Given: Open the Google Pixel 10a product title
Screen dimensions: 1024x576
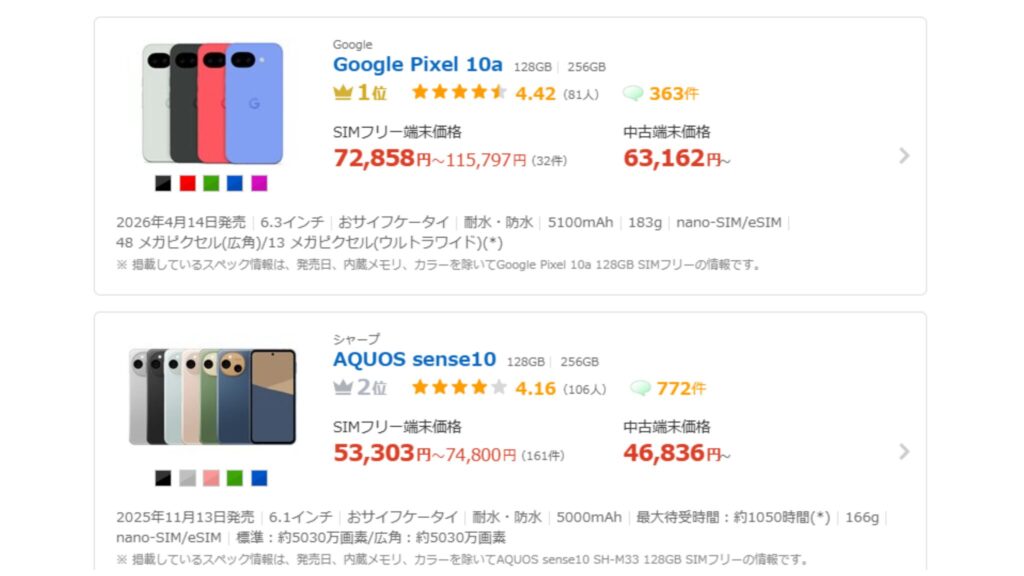Looking at the screenshot, I should 417,65.
